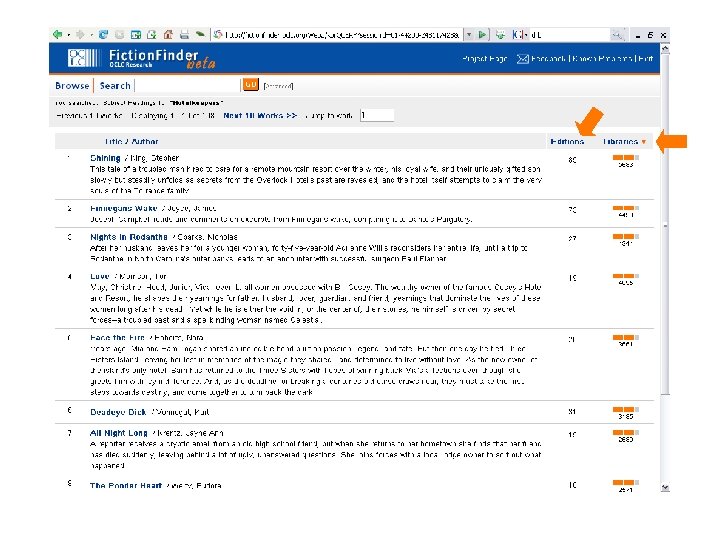
Task: Open the Love title by Morrison
Action: tap(100, 276)
